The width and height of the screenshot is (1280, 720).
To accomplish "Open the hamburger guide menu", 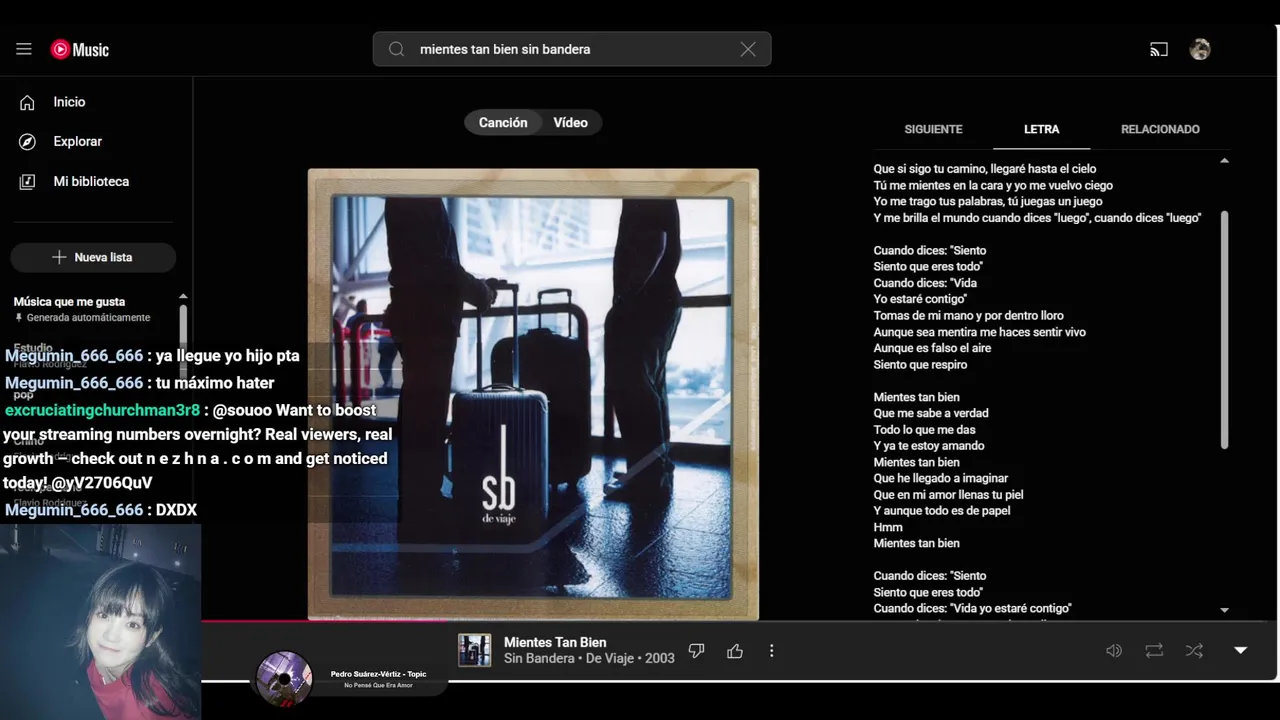I will pos(24,49).
